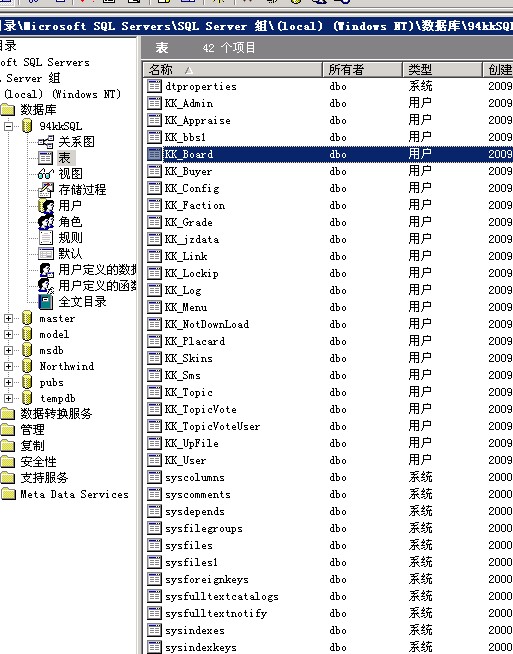Select the KK_Log table row
513x654 pixels.
click(328, 290)
